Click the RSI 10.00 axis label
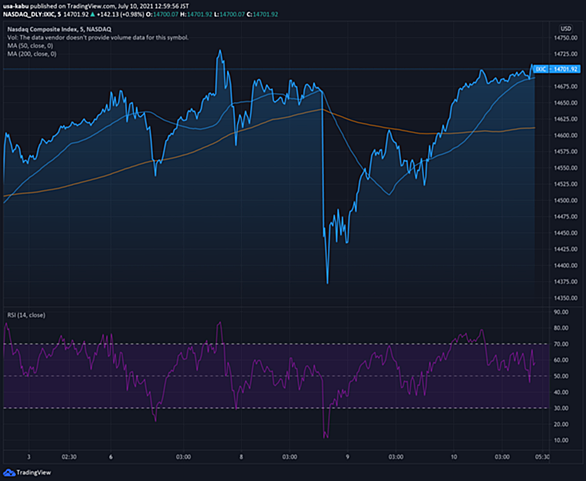The width and height of the screenshot is (586, 481). pos(561,440)
